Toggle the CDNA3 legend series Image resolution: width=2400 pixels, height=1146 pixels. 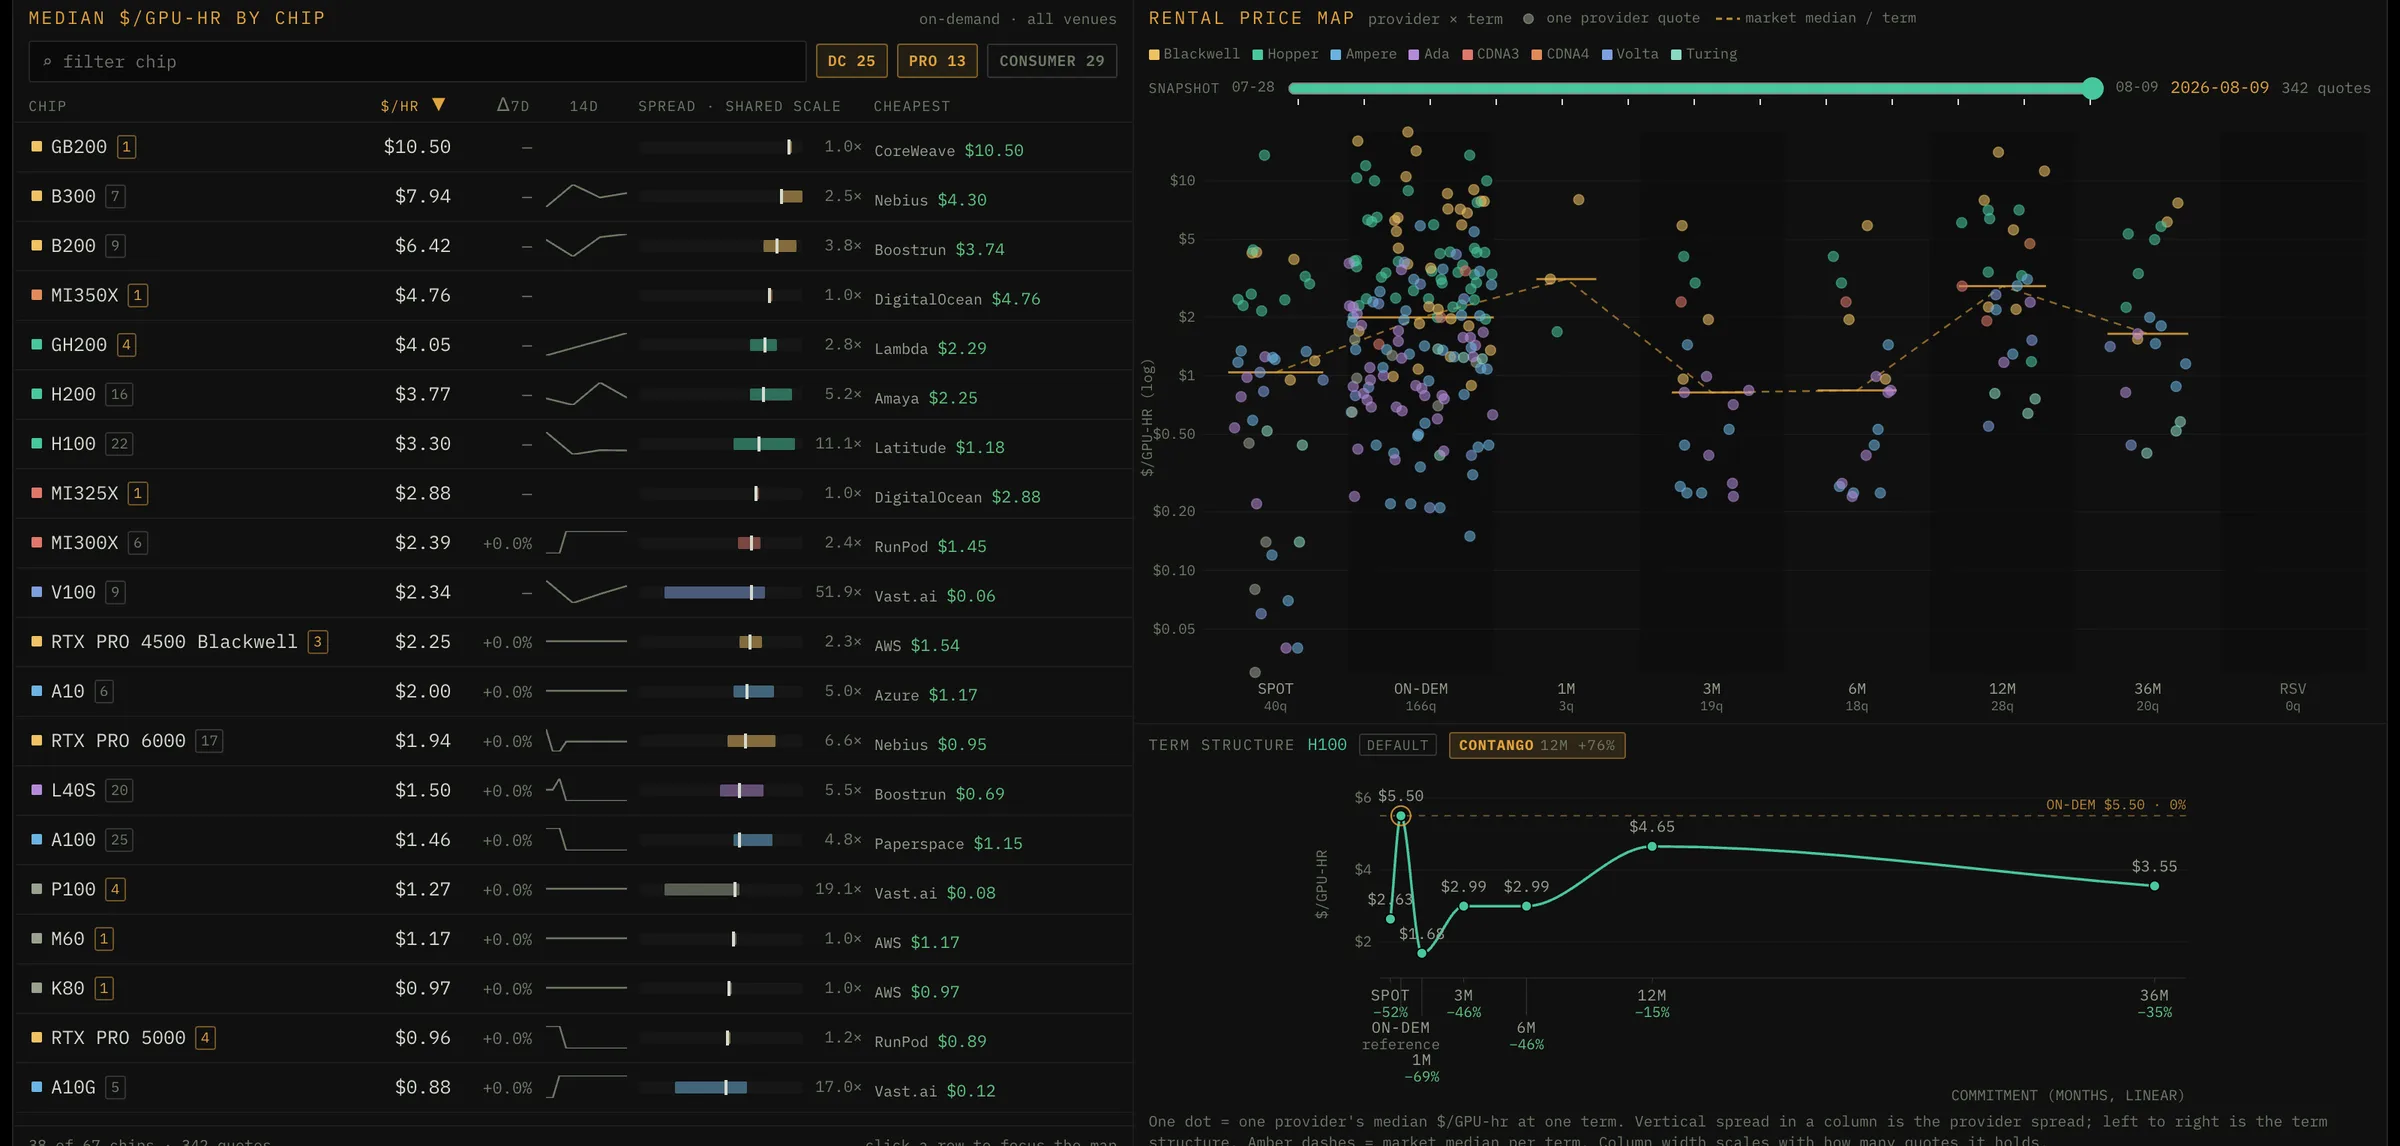pos(1490,54)
